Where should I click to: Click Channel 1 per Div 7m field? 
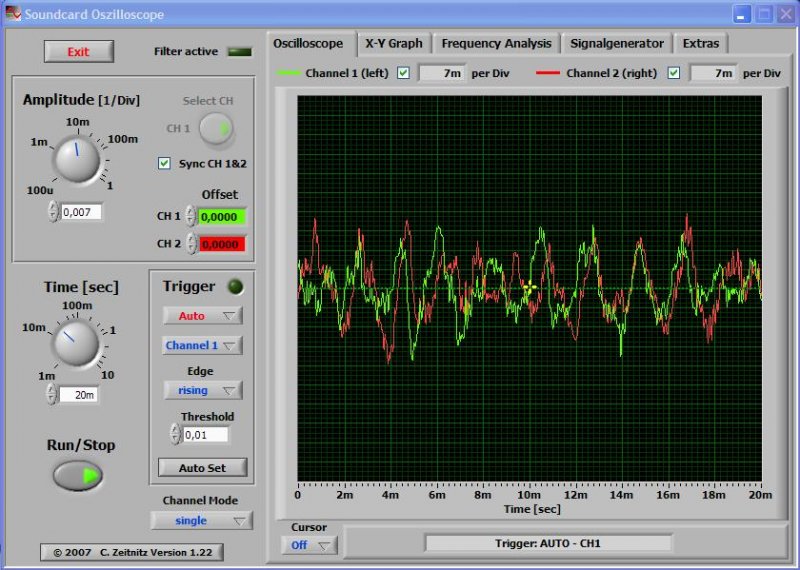(442, 73)
